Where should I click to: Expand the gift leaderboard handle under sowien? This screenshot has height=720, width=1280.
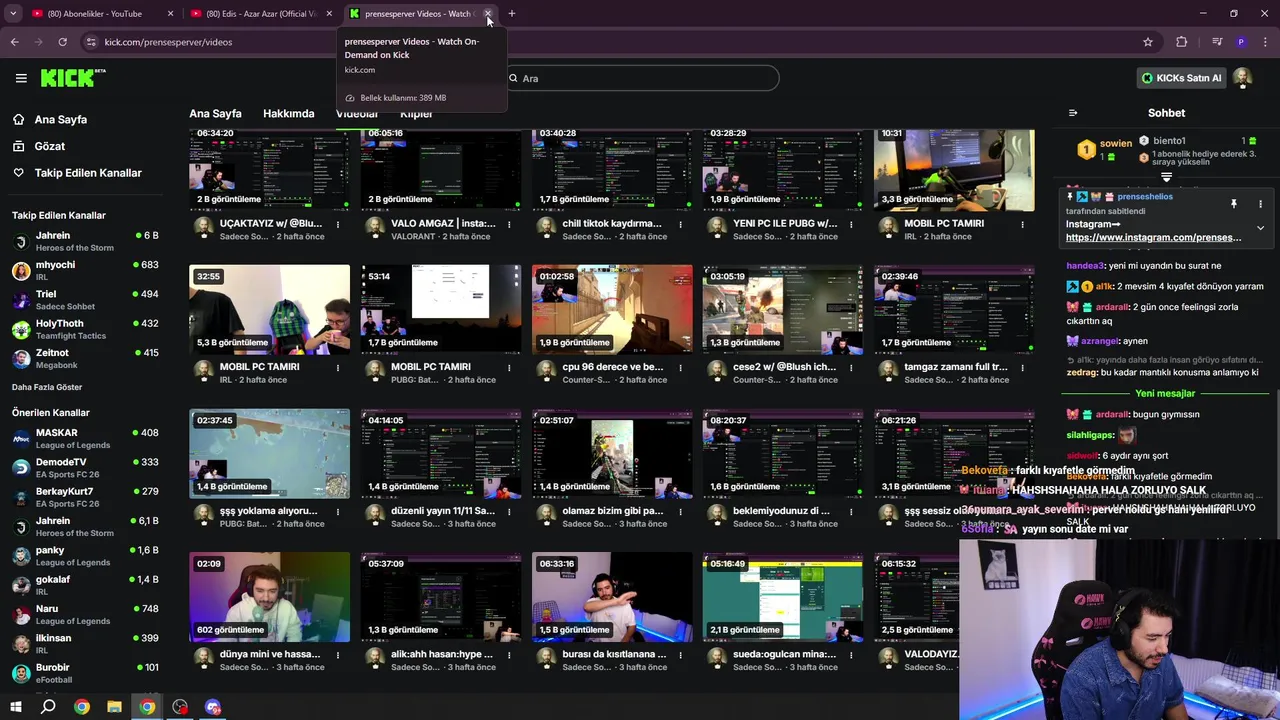[x=1166, y=177]
